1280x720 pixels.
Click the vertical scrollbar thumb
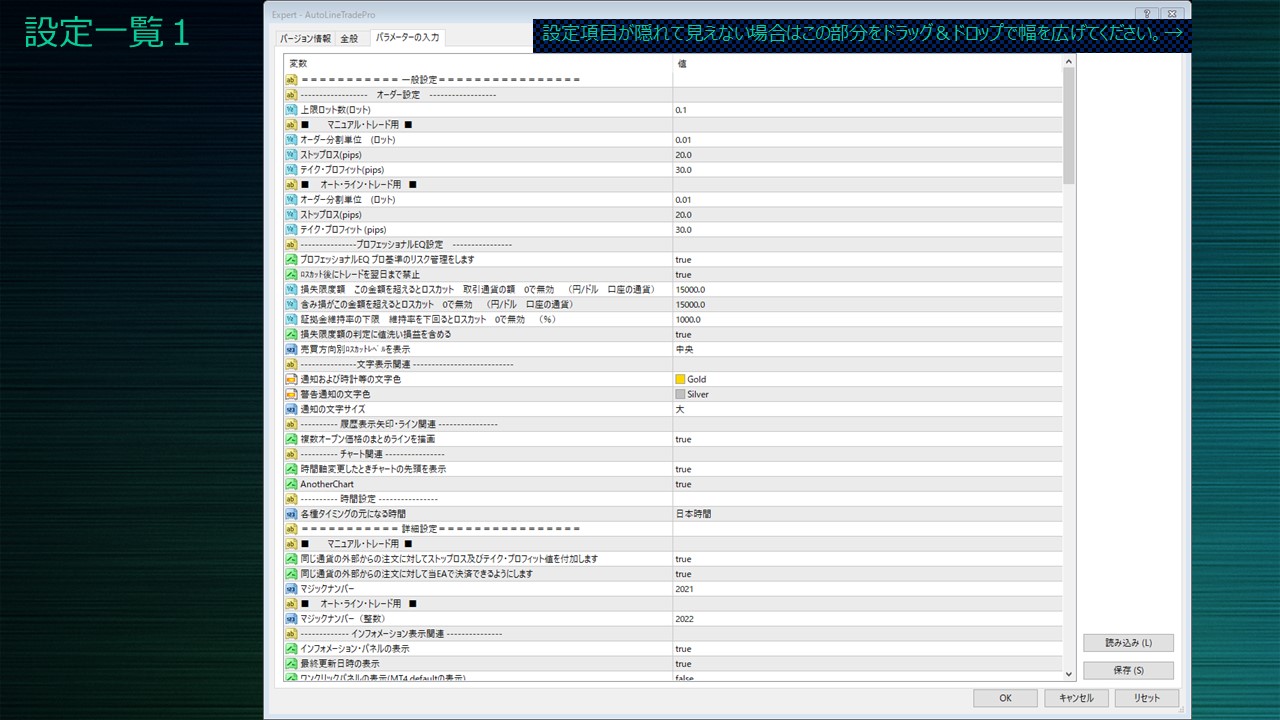(1069, 126)
